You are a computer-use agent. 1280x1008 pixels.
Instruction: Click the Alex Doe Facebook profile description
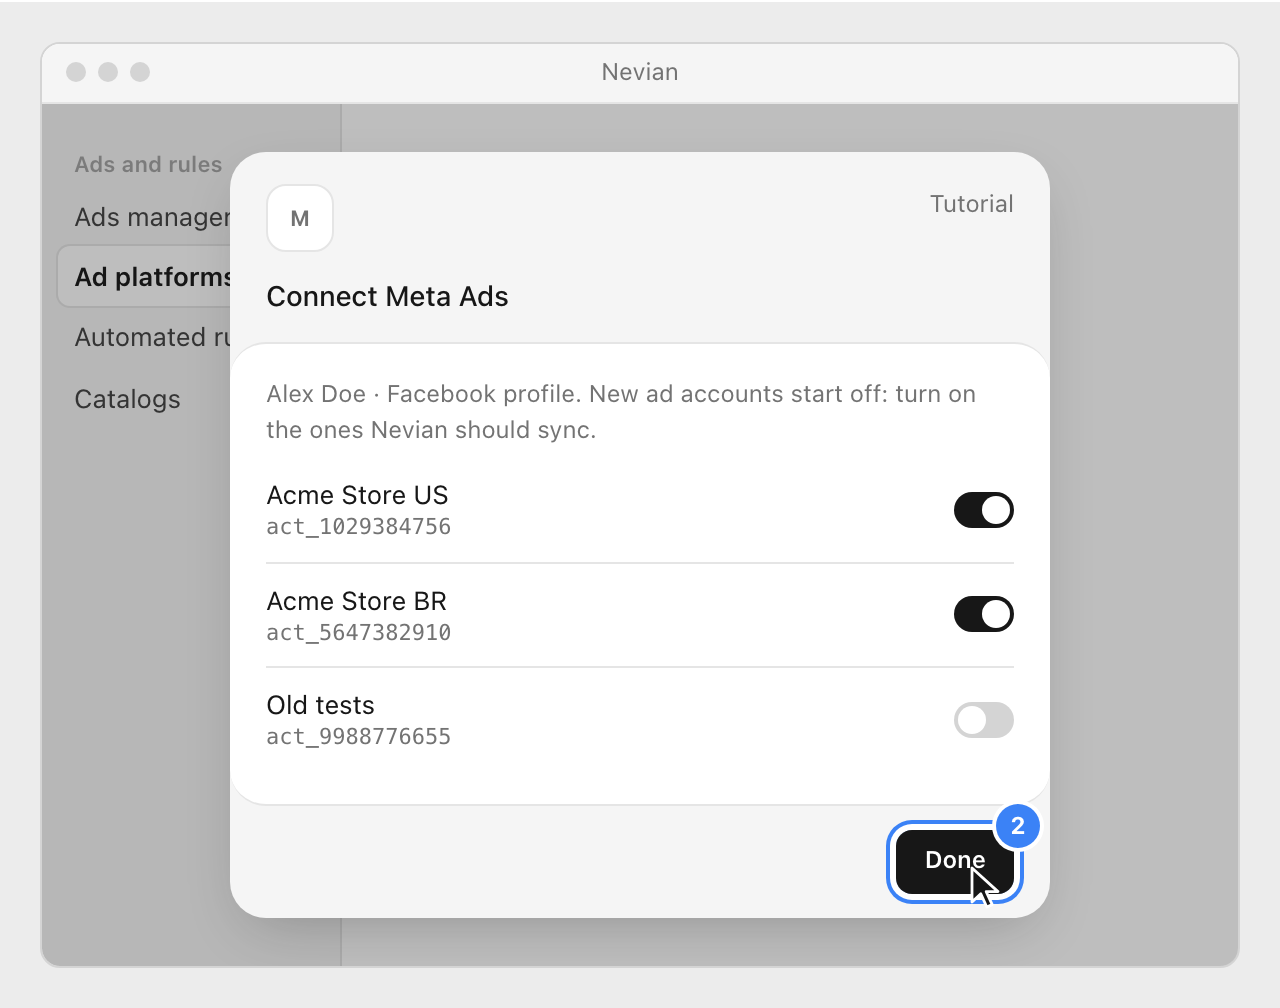pos(621,412)
